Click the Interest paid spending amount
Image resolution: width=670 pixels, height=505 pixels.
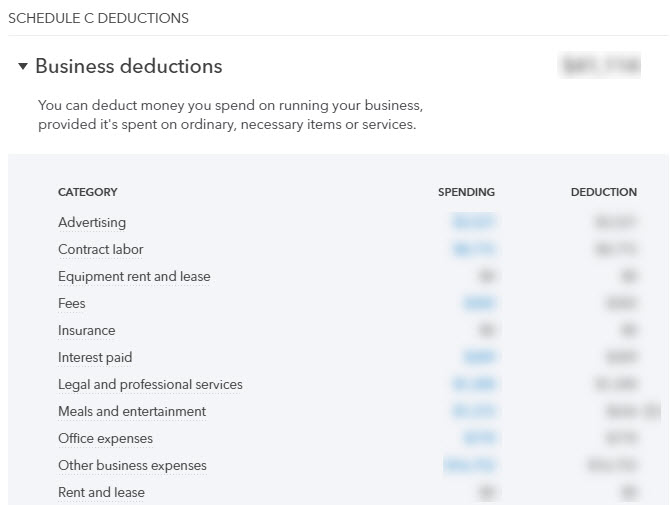479,357
